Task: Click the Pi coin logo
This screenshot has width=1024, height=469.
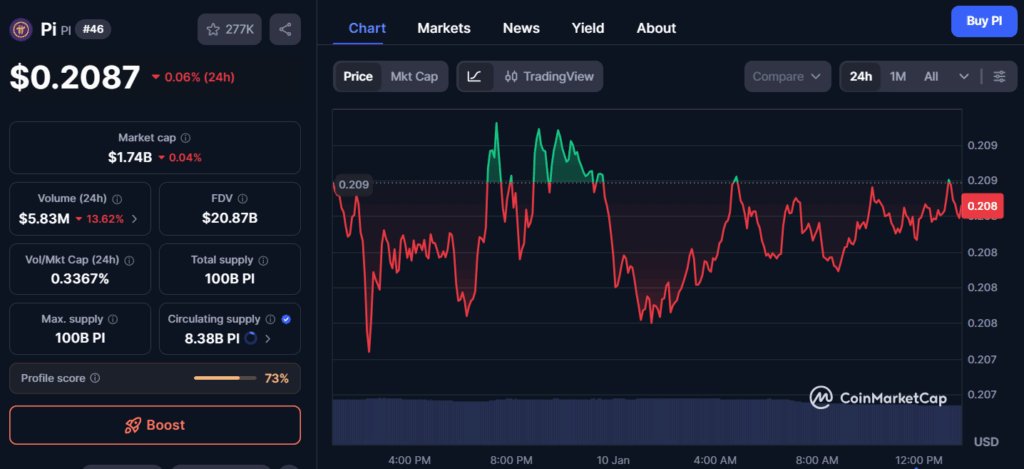Action: point(21,29)
